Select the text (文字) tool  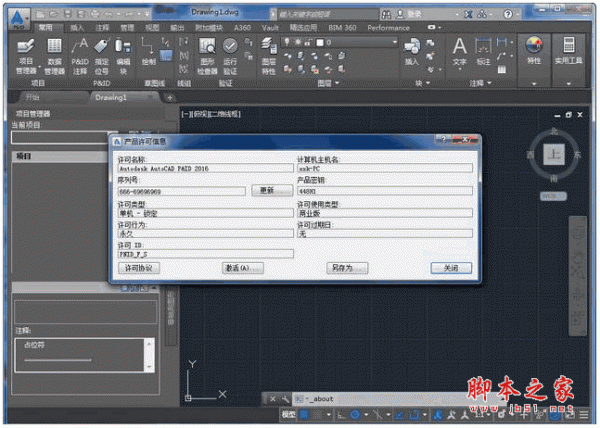pyautogui.click(x=459, y=52)
